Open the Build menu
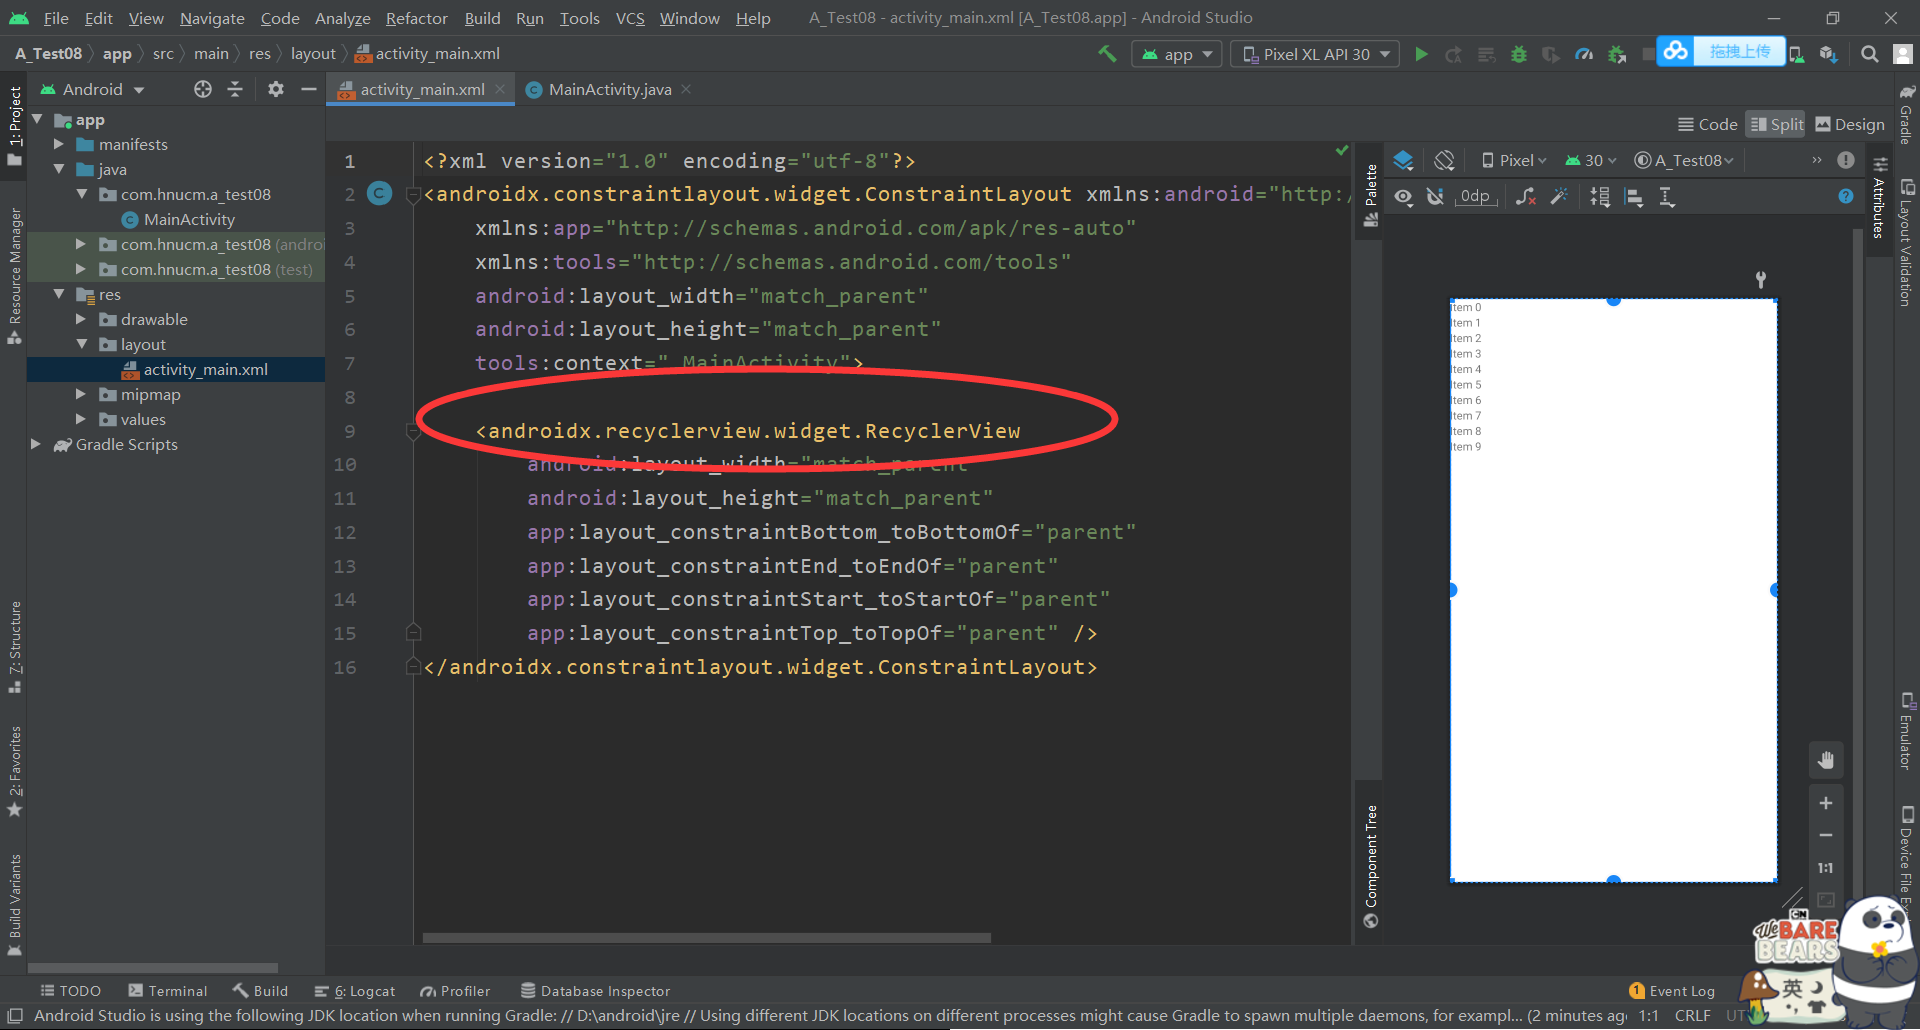The image size is (1920, 1030). pos(482,18)
